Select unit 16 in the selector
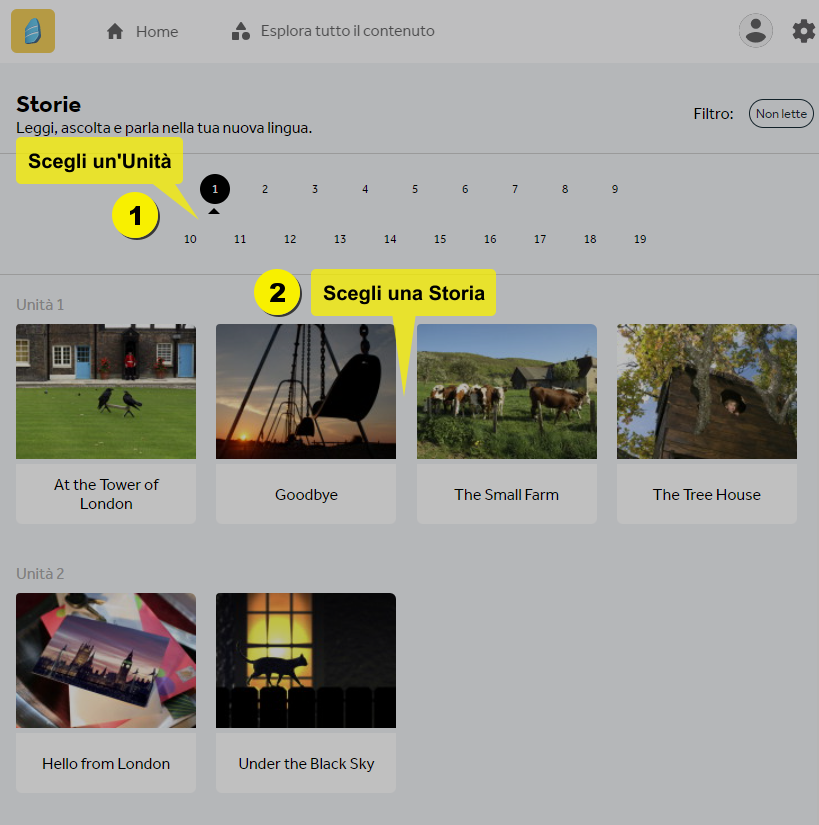The image size is (819, 825). [490, 239]
